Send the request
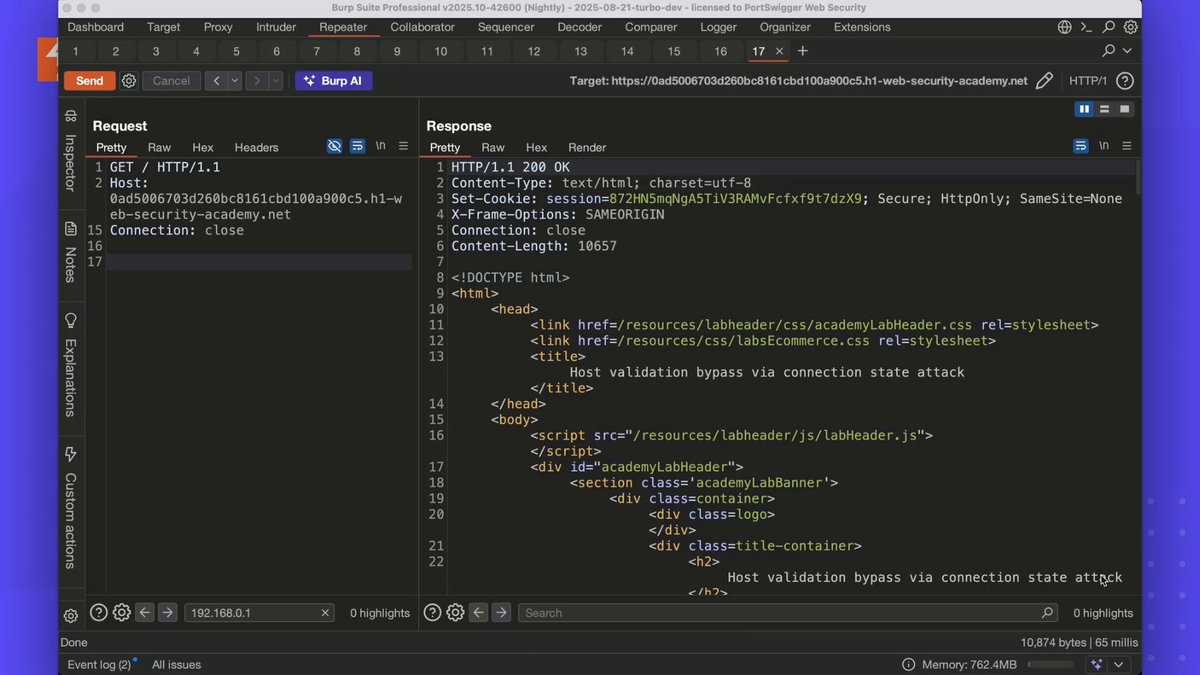This screenshot has width=1200, height=675. 90,81
